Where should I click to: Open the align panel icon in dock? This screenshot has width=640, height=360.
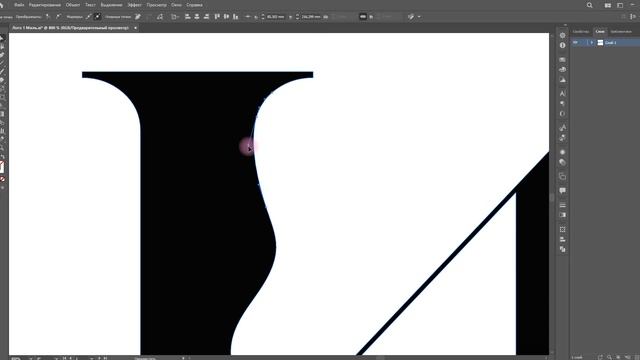click(x=562, y=239)
